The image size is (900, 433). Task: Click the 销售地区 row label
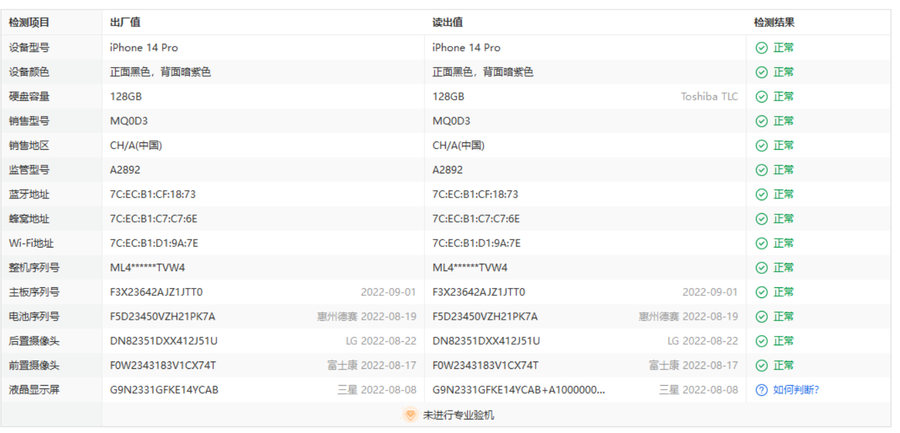pyautogui.click(x=29, y=145)
